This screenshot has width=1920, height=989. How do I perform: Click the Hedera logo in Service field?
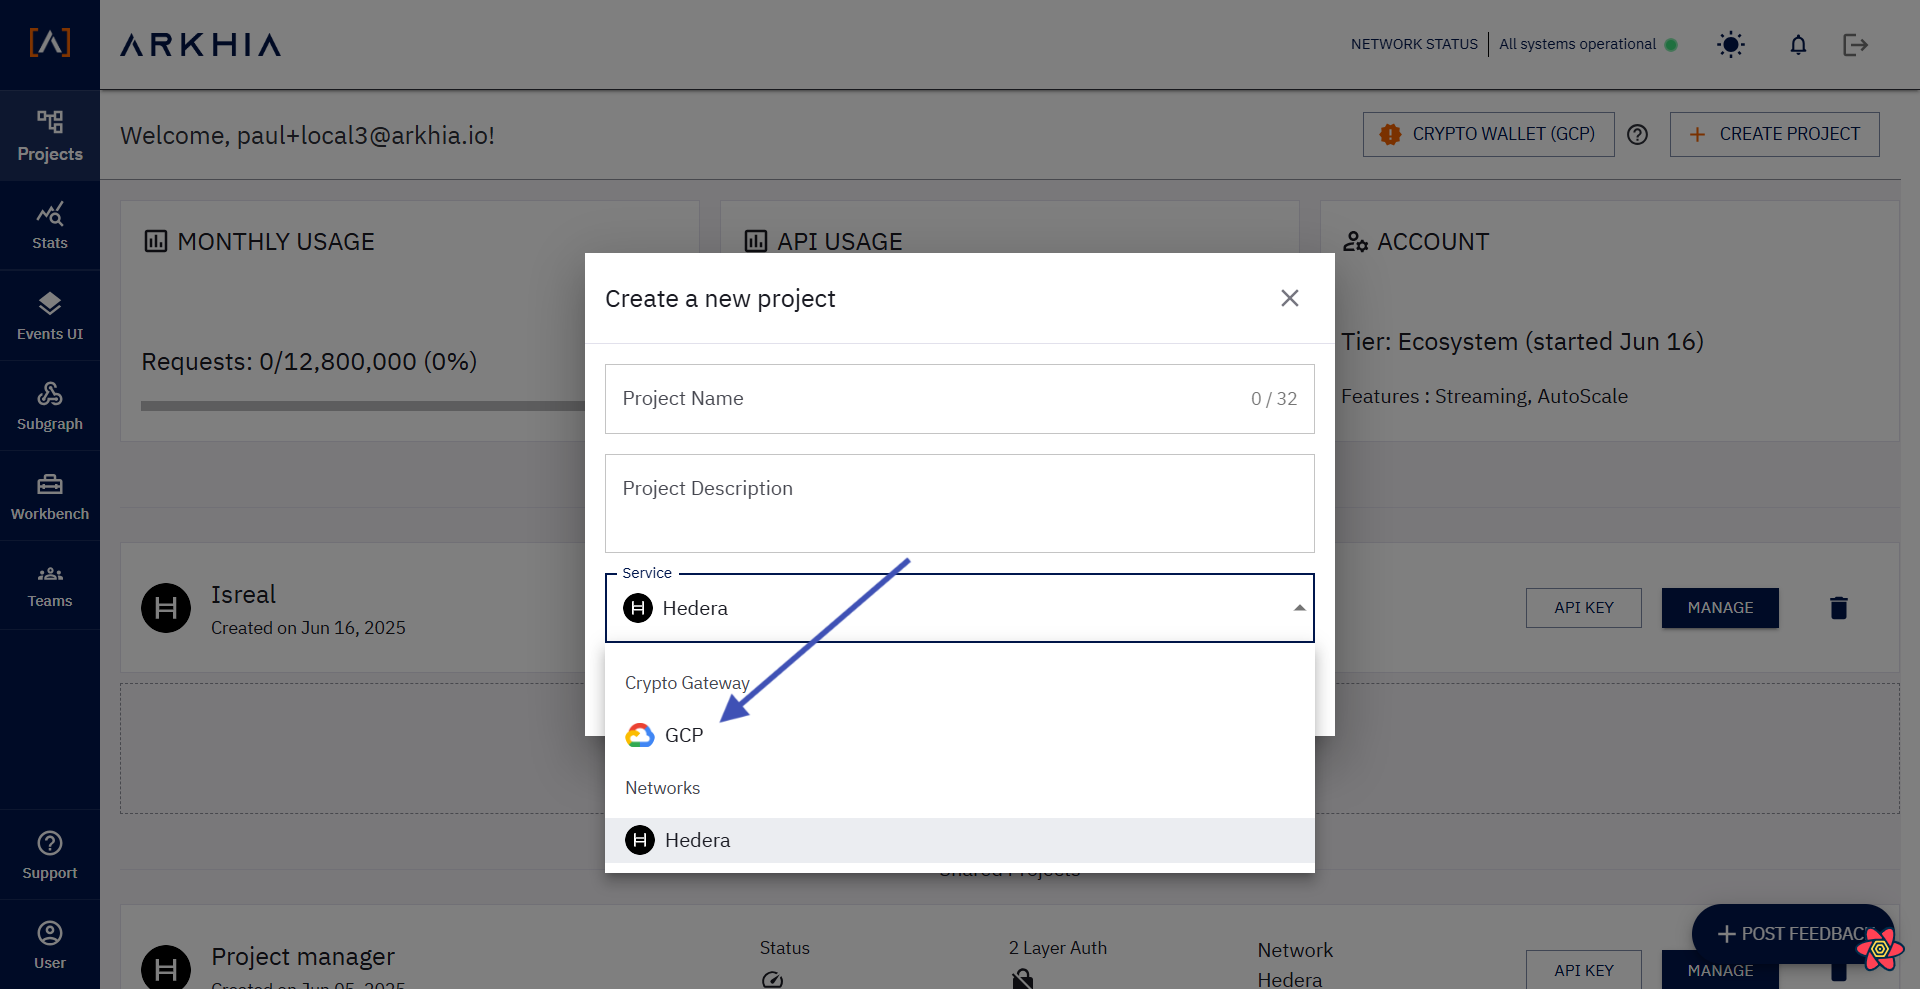[x=638, y=608]
